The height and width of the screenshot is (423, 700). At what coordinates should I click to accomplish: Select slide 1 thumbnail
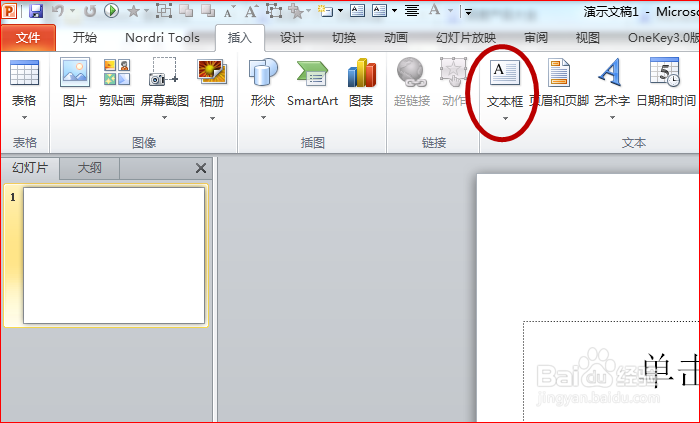pos(114,256)
